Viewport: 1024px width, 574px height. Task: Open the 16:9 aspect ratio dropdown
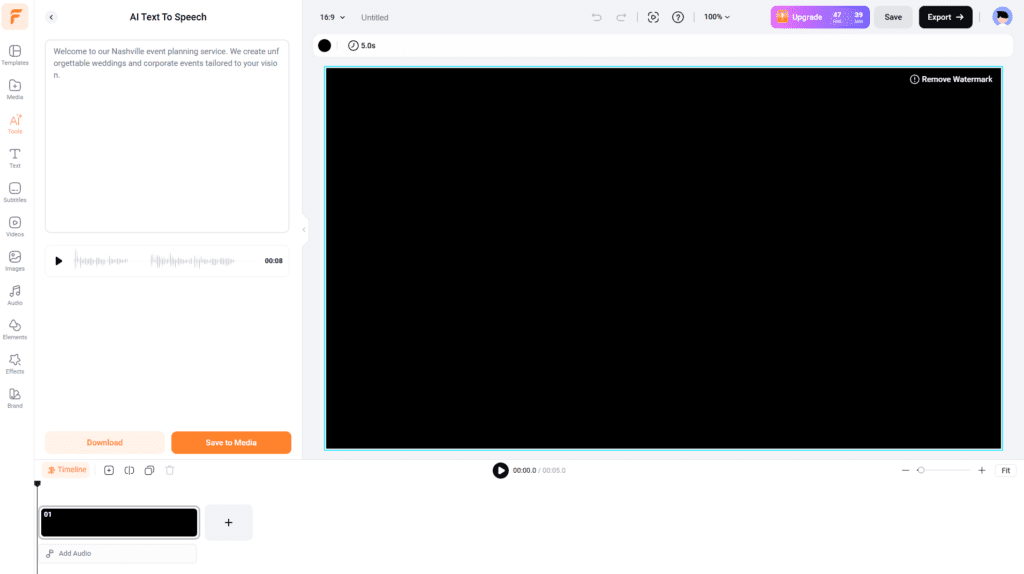click(332, 18)
